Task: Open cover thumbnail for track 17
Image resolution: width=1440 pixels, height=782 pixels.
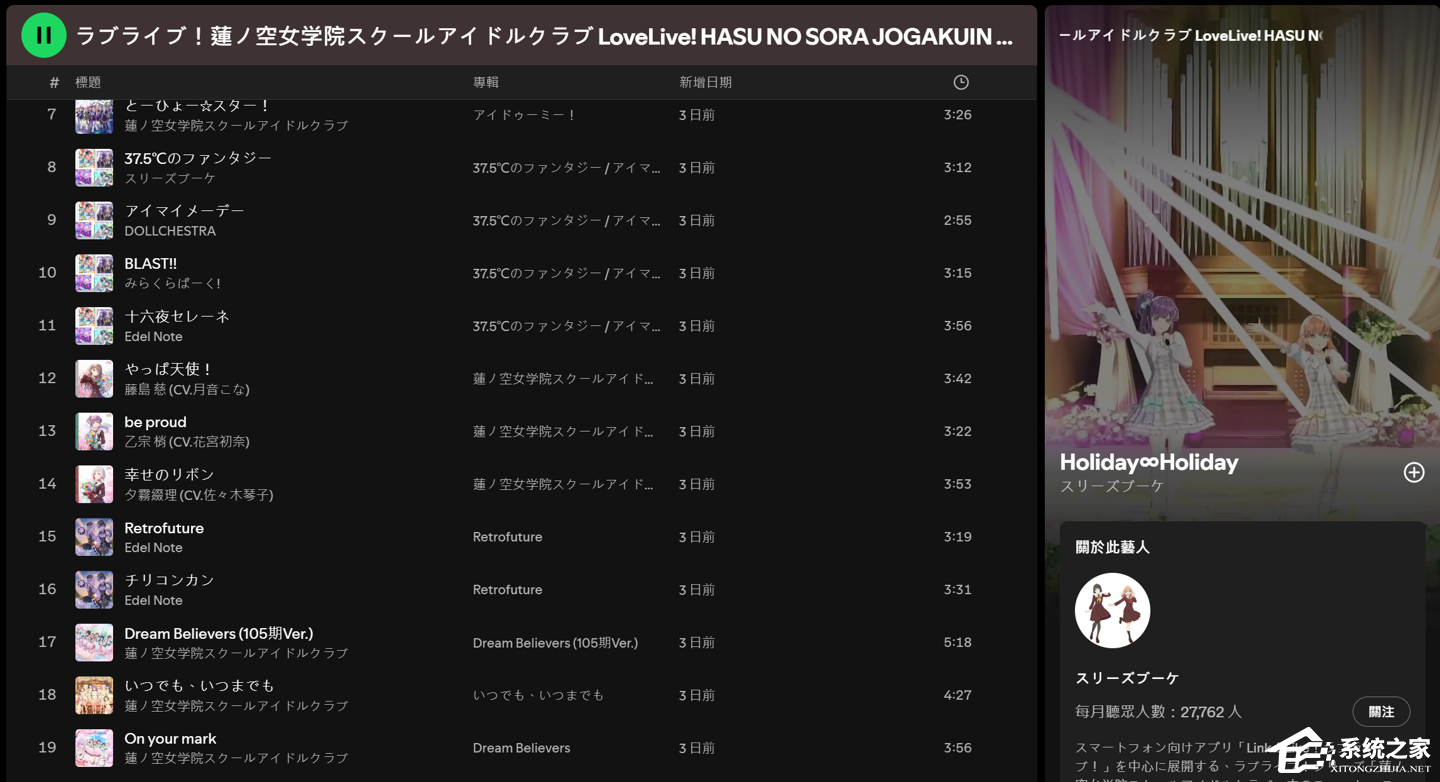Action: [94, 643]
